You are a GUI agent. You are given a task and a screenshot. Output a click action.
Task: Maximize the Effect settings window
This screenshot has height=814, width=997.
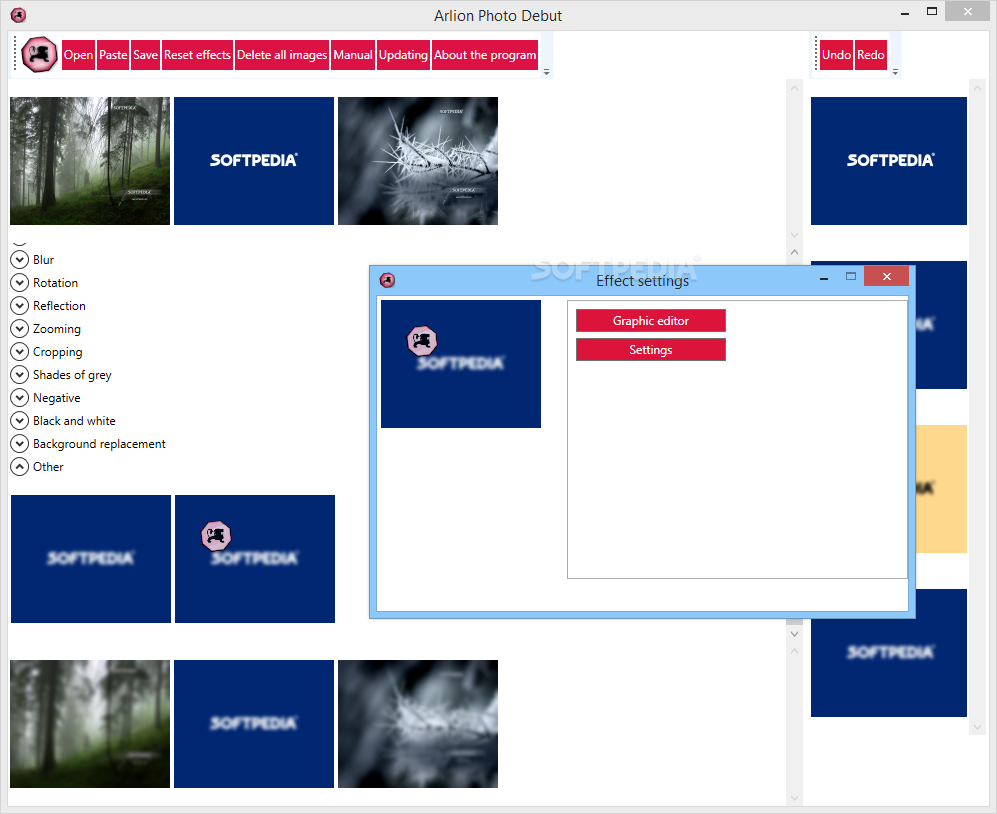(851, 276)
